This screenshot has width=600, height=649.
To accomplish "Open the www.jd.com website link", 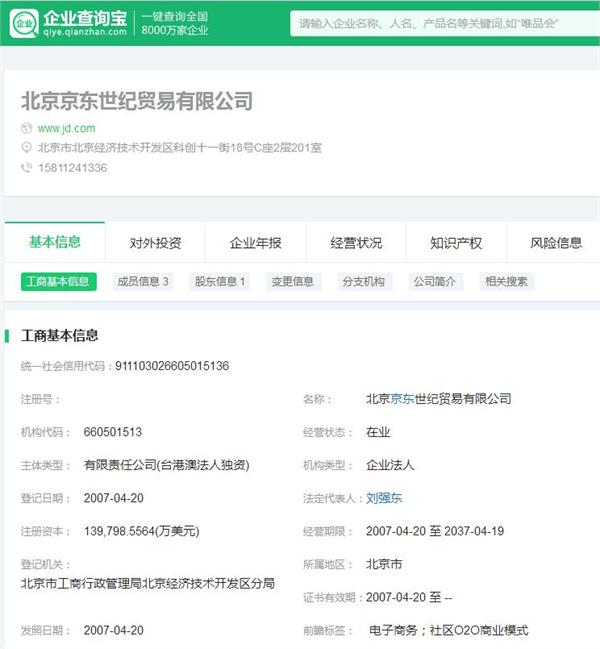I will [x=67, y=128].
